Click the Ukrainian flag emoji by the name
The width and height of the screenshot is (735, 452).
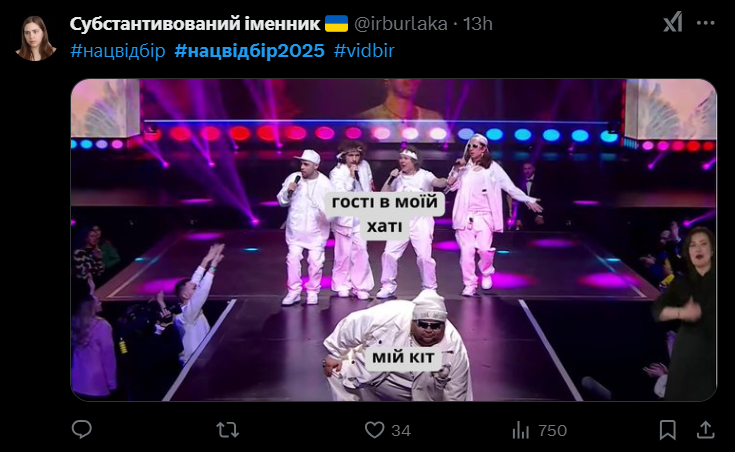[336, 23]
